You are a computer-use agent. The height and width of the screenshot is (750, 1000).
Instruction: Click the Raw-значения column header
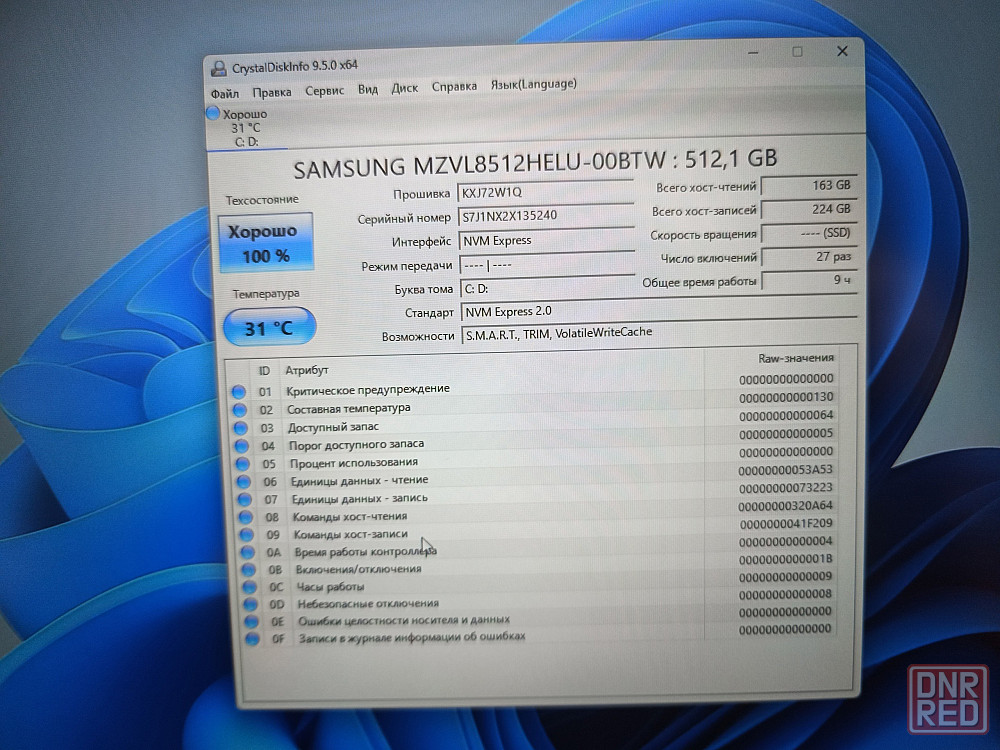tap(796, 358)
